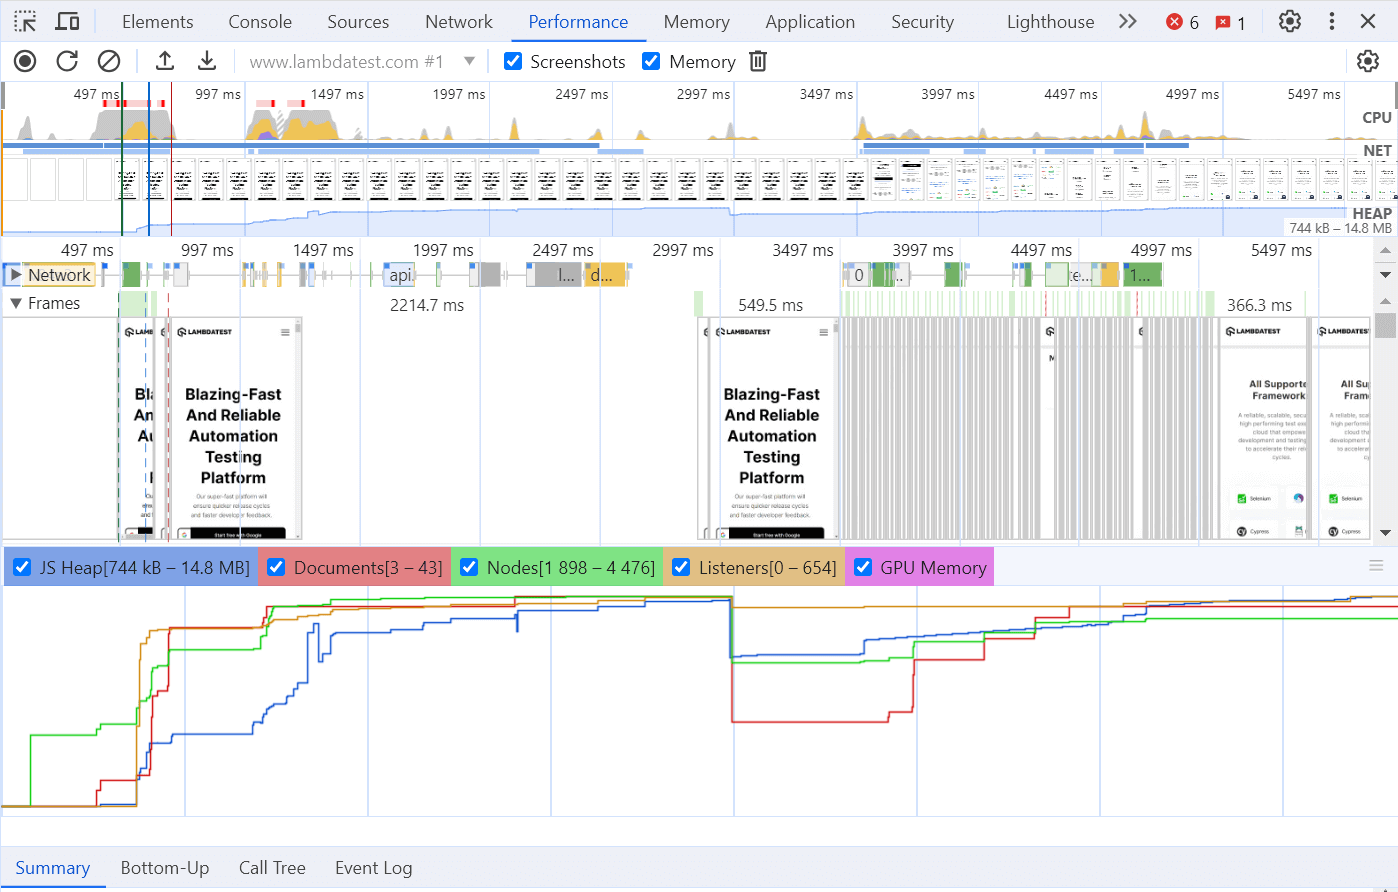Disable the Screenshots capture checkbox
Screen dimensions: 1398x892
pyautogui.click(x=513, y=61)
